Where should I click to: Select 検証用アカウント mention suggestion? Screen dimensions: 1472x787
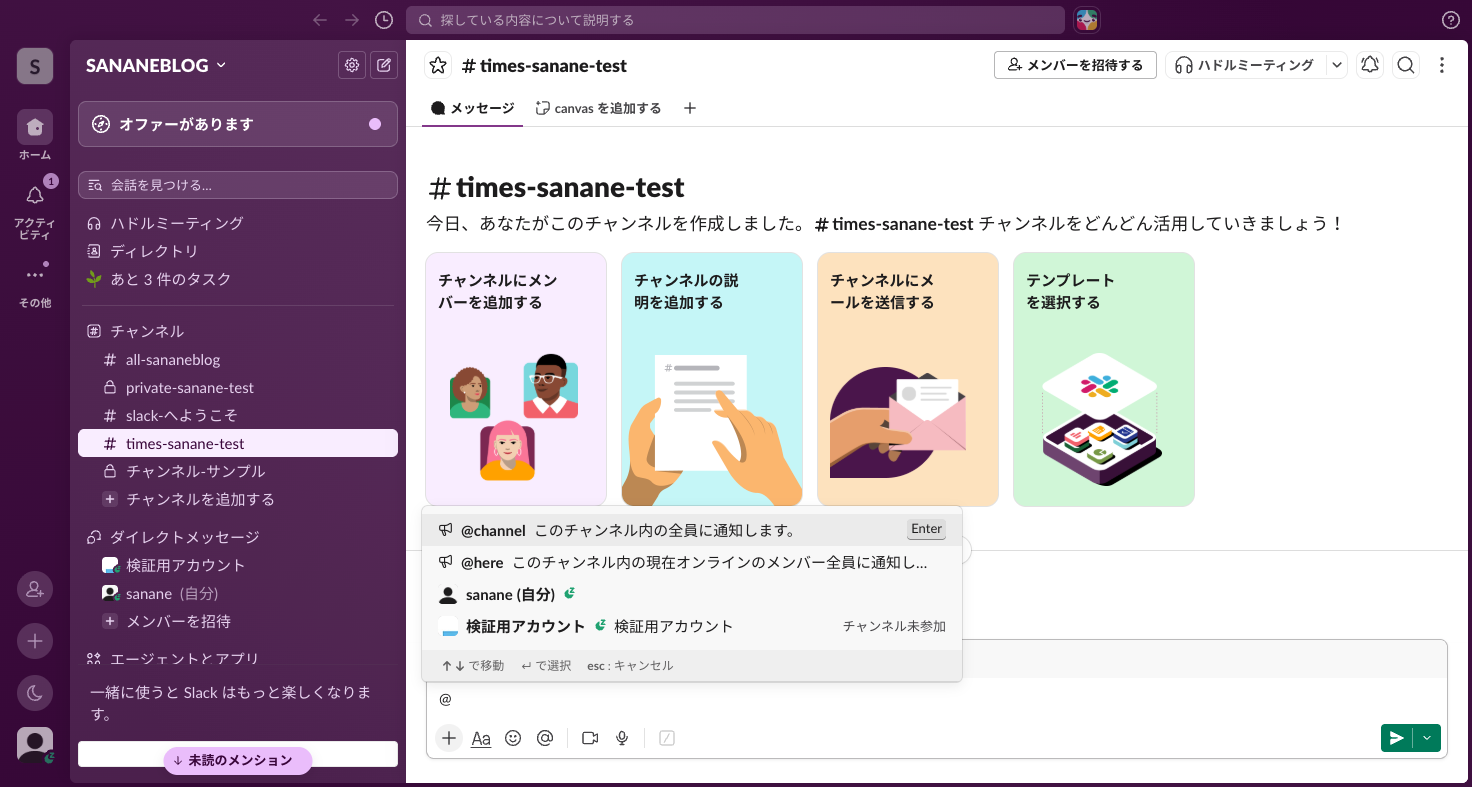pos(691,626)
